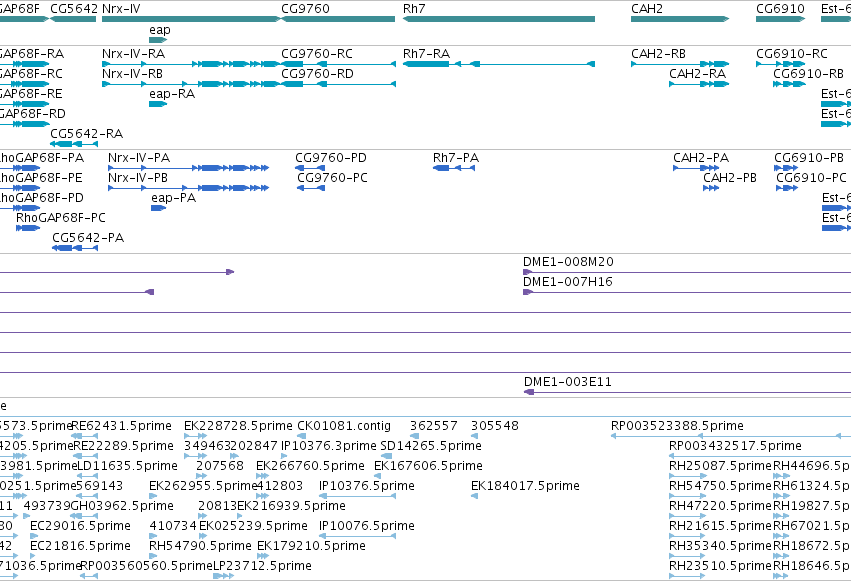Click the Rh7-RA transcript label
The width and height of the screenshot is (851, 581).
pos(426,54)
